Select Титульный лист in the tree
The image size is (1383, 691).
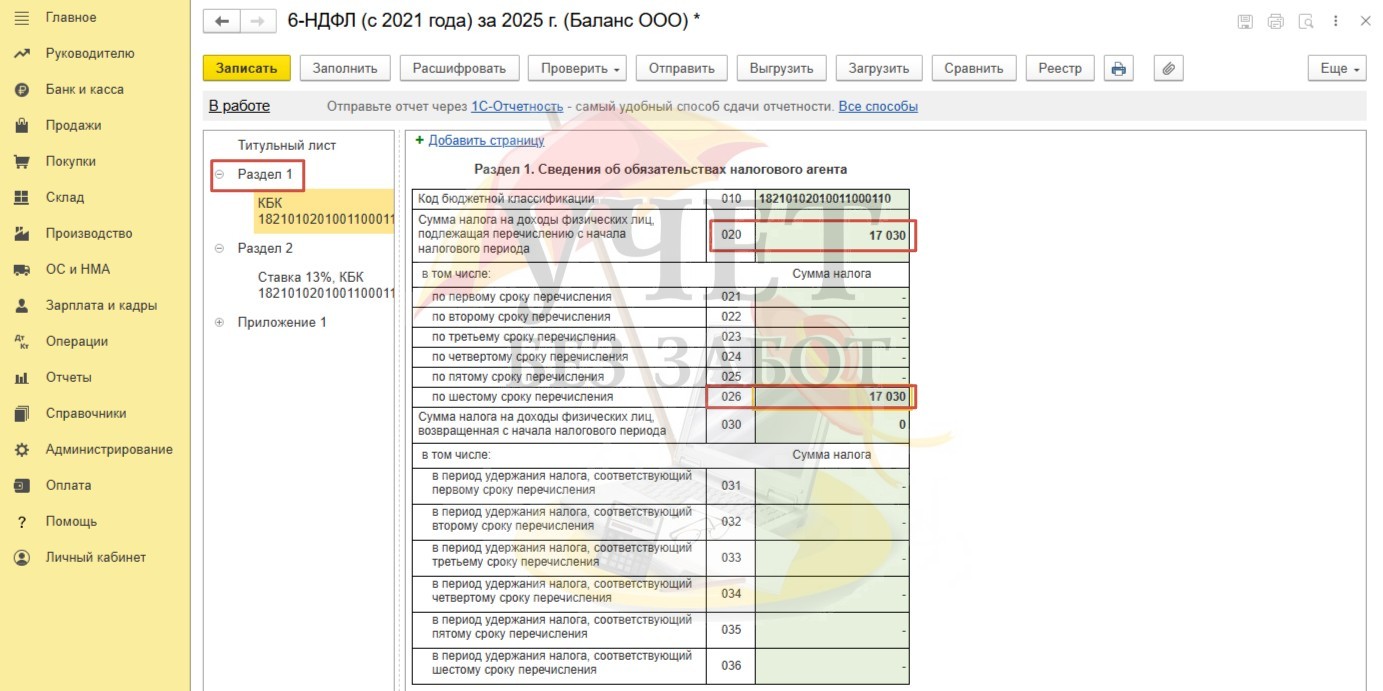point(287,145)
